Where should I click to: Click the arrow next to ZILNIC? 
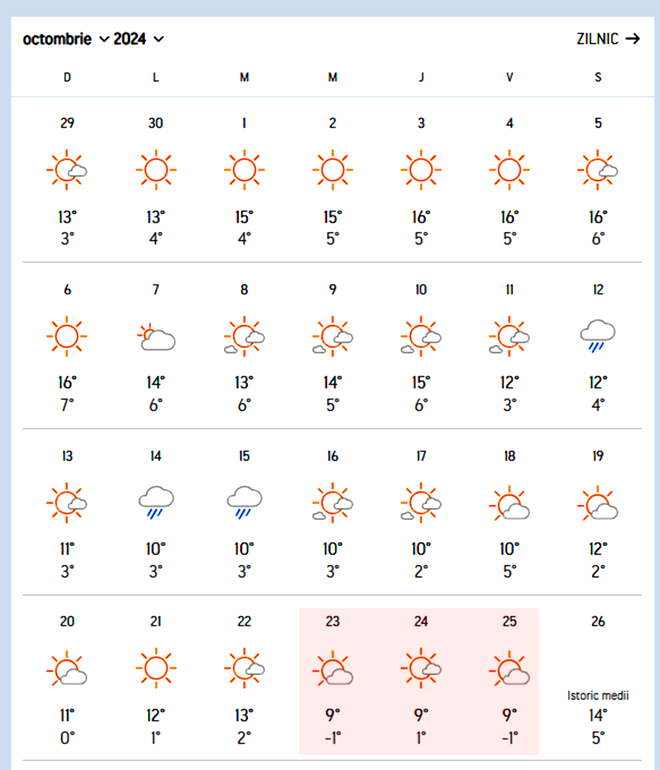click(x=632, y=39)
